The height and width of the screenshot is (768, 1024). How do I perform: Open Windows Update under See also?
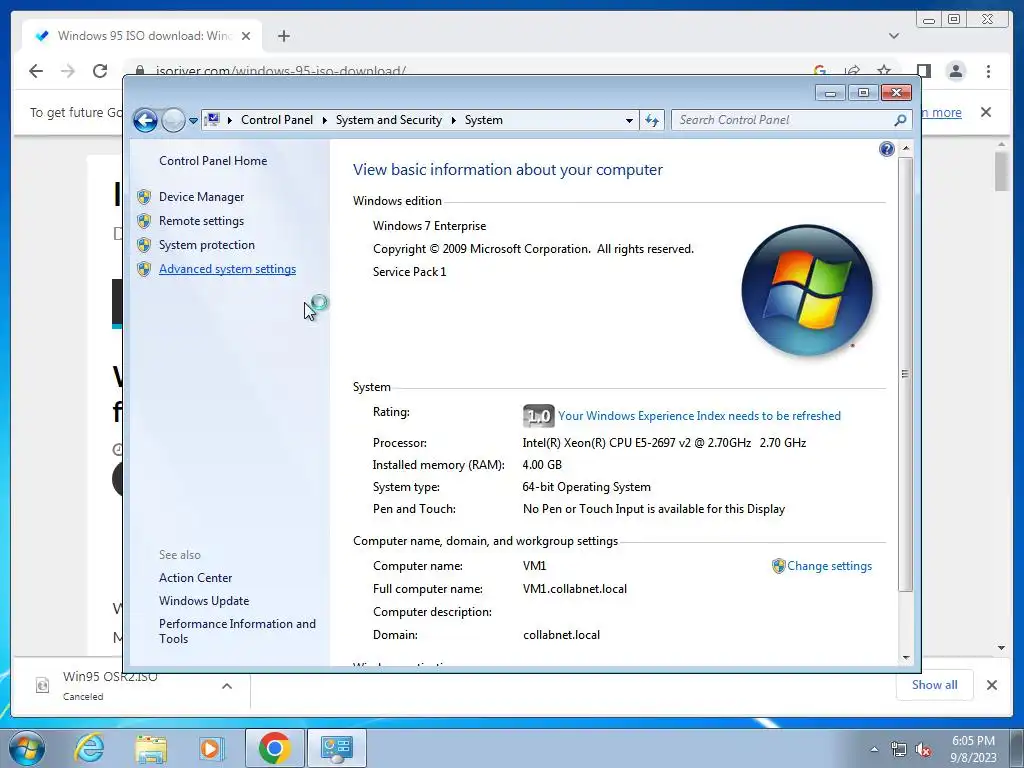(204, 601)
